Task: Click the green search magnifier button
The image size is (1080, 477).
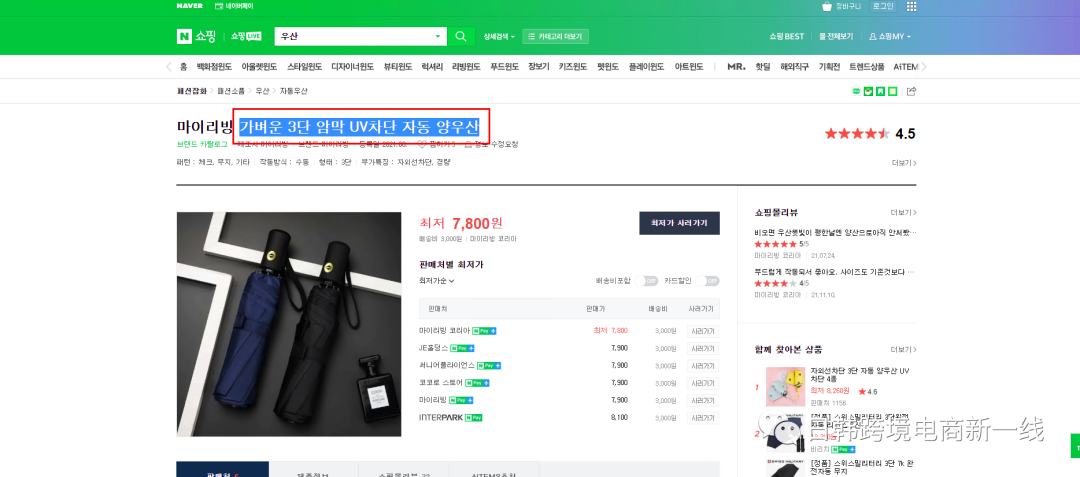Action: [461, 36]
